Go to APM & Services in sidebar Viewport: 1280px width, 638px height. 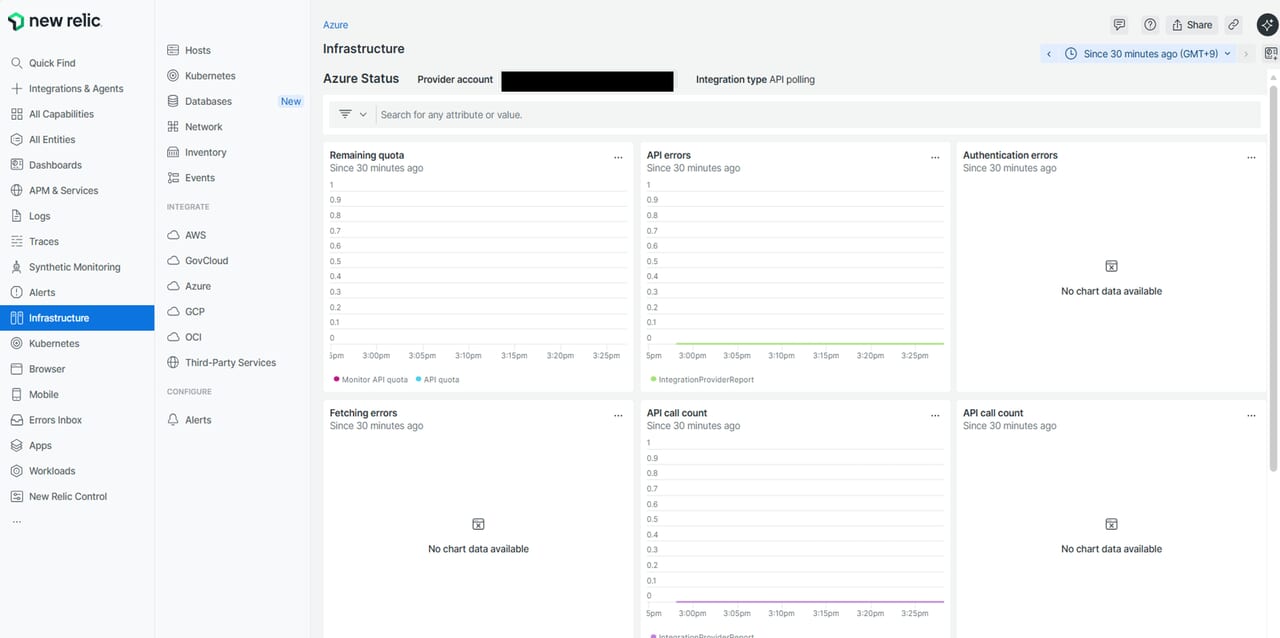pyautogui.click(x=63, y=191)
